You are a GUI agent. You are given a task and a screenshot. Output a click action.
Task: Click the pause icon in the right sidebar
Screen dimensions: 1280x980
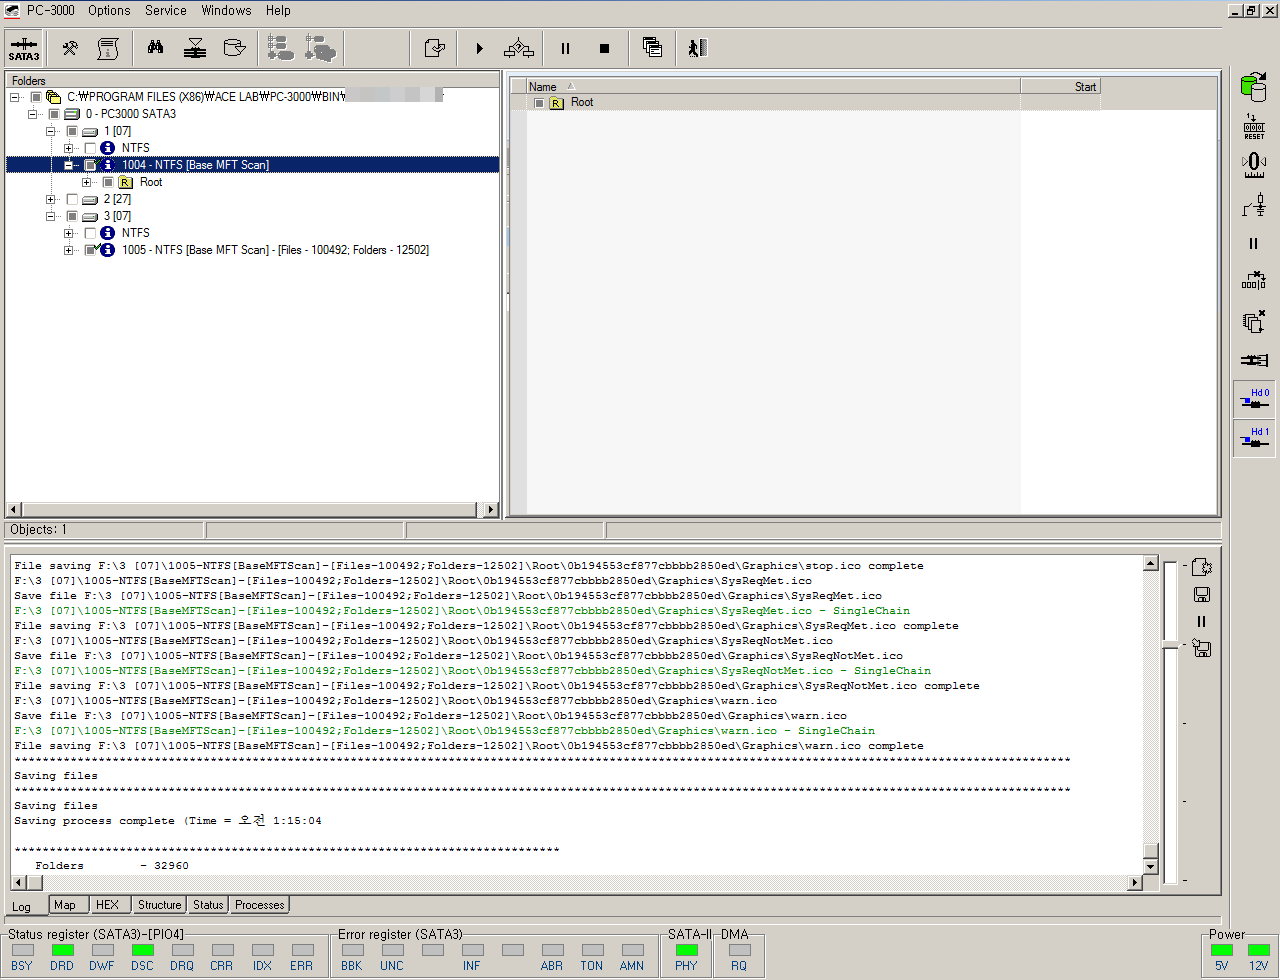1254,243
